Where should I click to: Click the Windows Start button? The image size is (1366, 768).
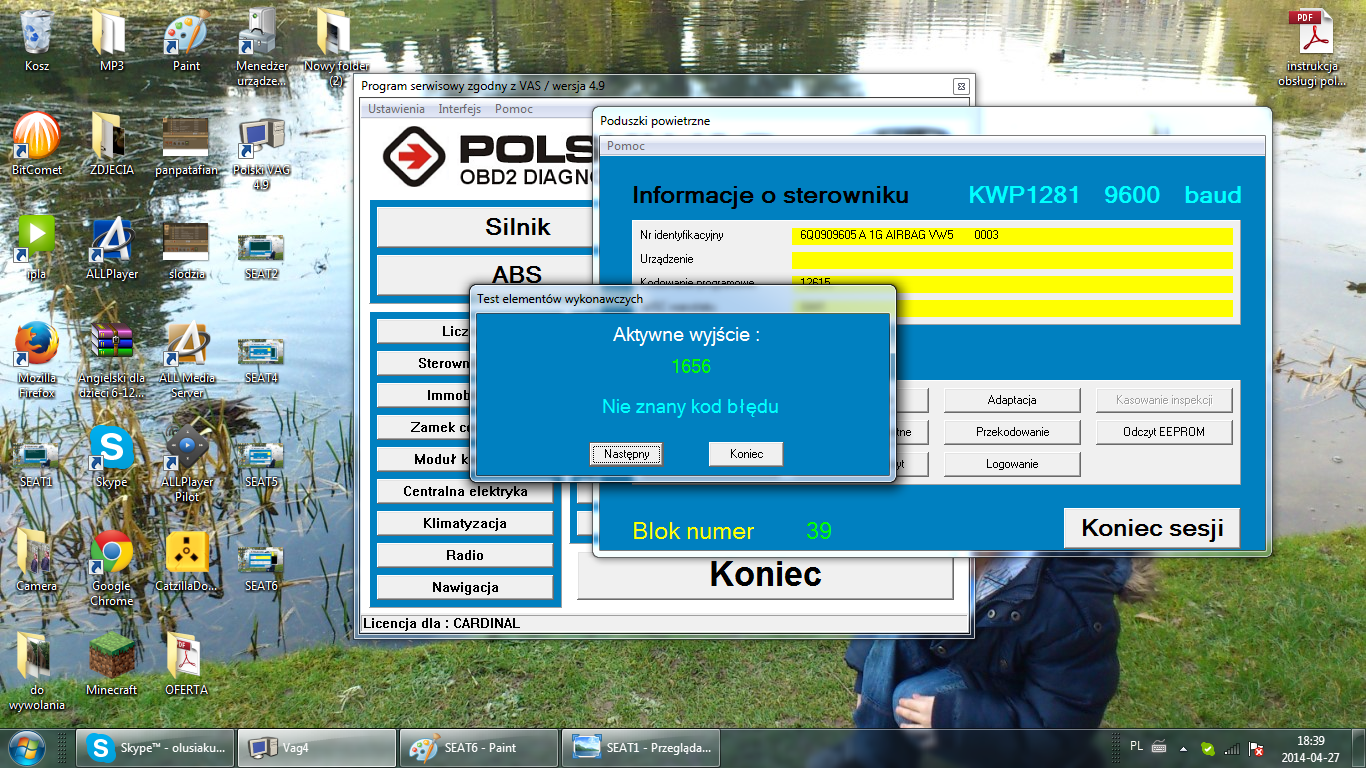click(26, 747)
